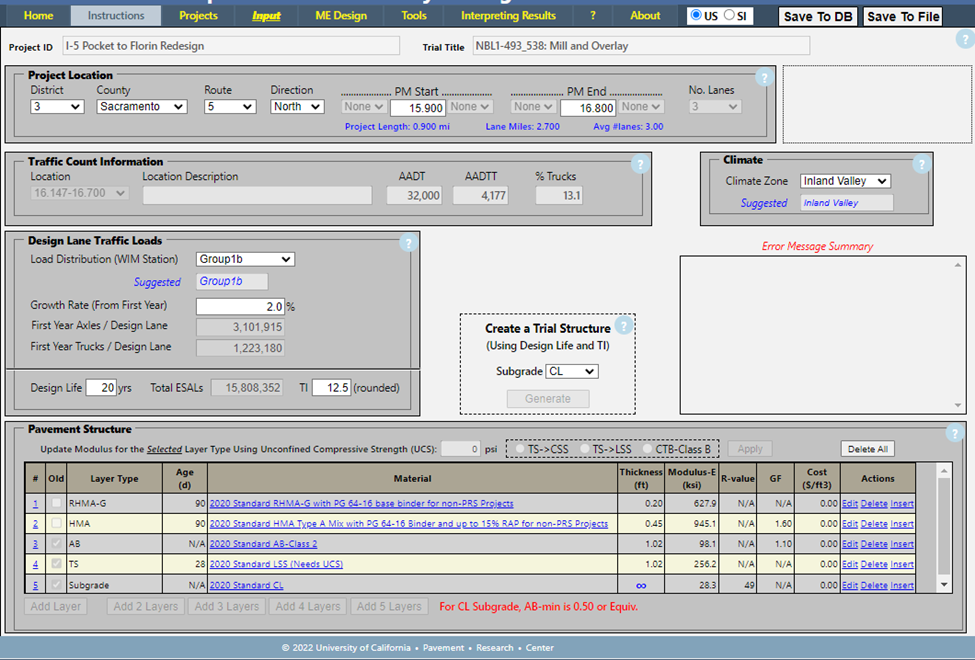Click help icon for Traffic Count Information
This screenshot has height=660, width=975.
[640, 164]
